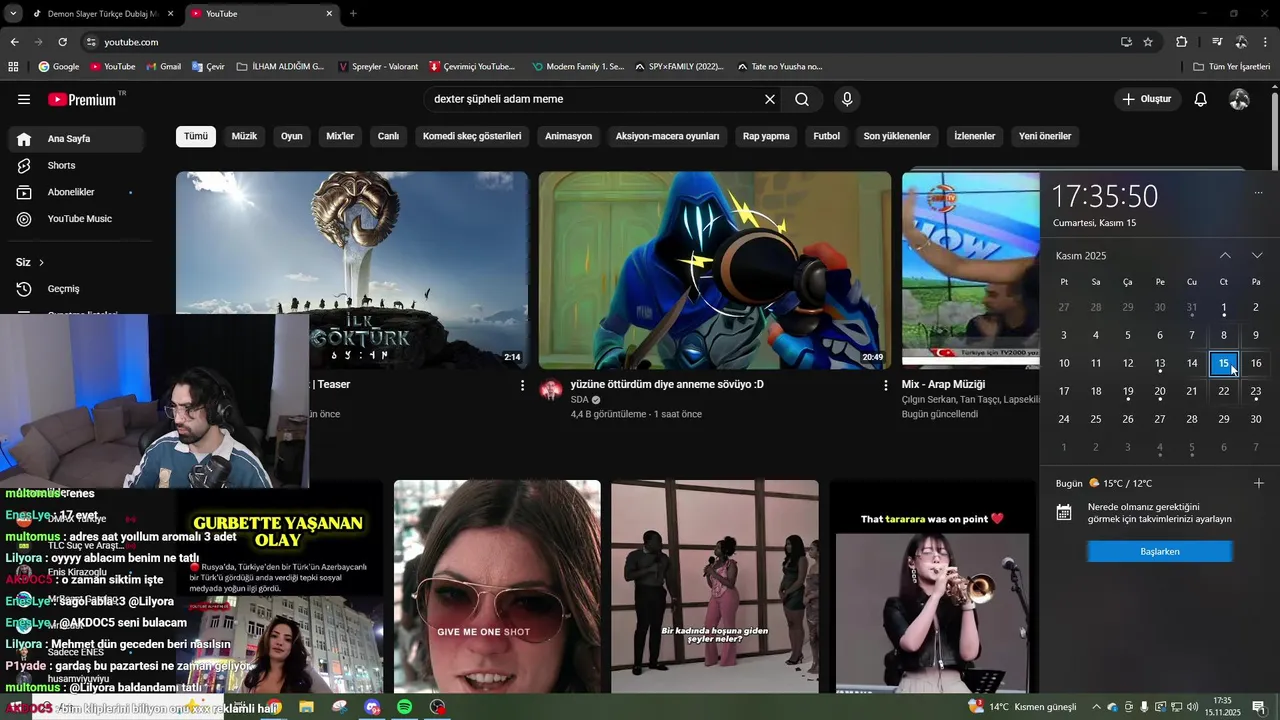Screen dimensions: 1280x720
Task: Open the 'yüzüne öttürdüm diye anneme sövüyo' title
Action: pyautogui.click(x=667, y=384)
